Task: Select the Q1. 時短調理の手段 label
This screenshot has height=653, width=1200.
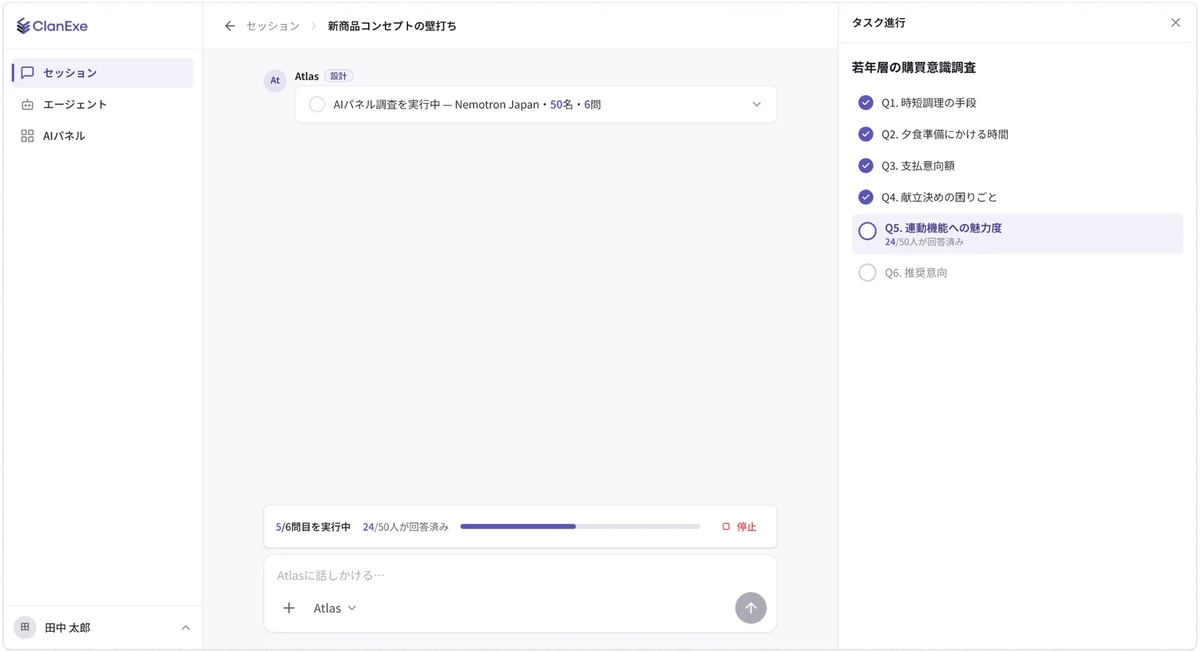Action: point(929,103)
